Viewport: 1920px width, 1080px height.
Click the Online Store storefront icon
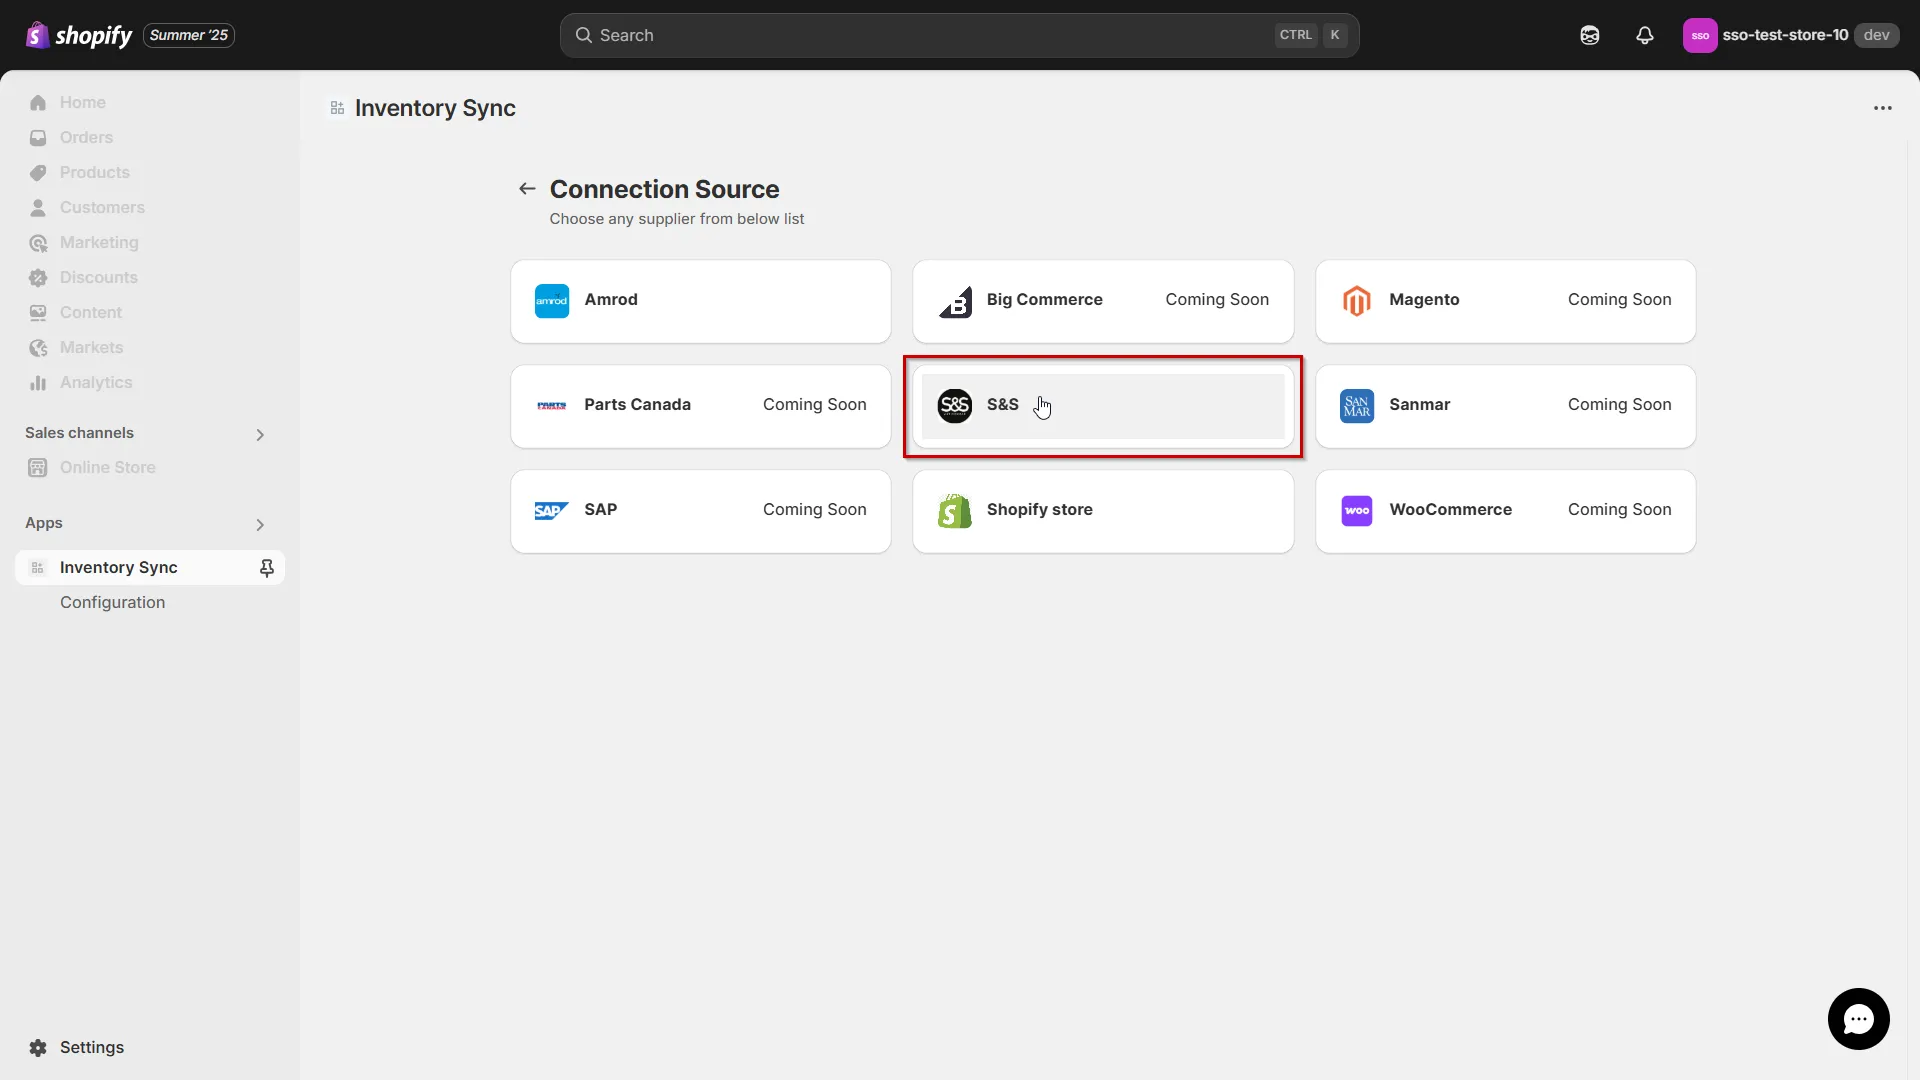tap(38, 467)
